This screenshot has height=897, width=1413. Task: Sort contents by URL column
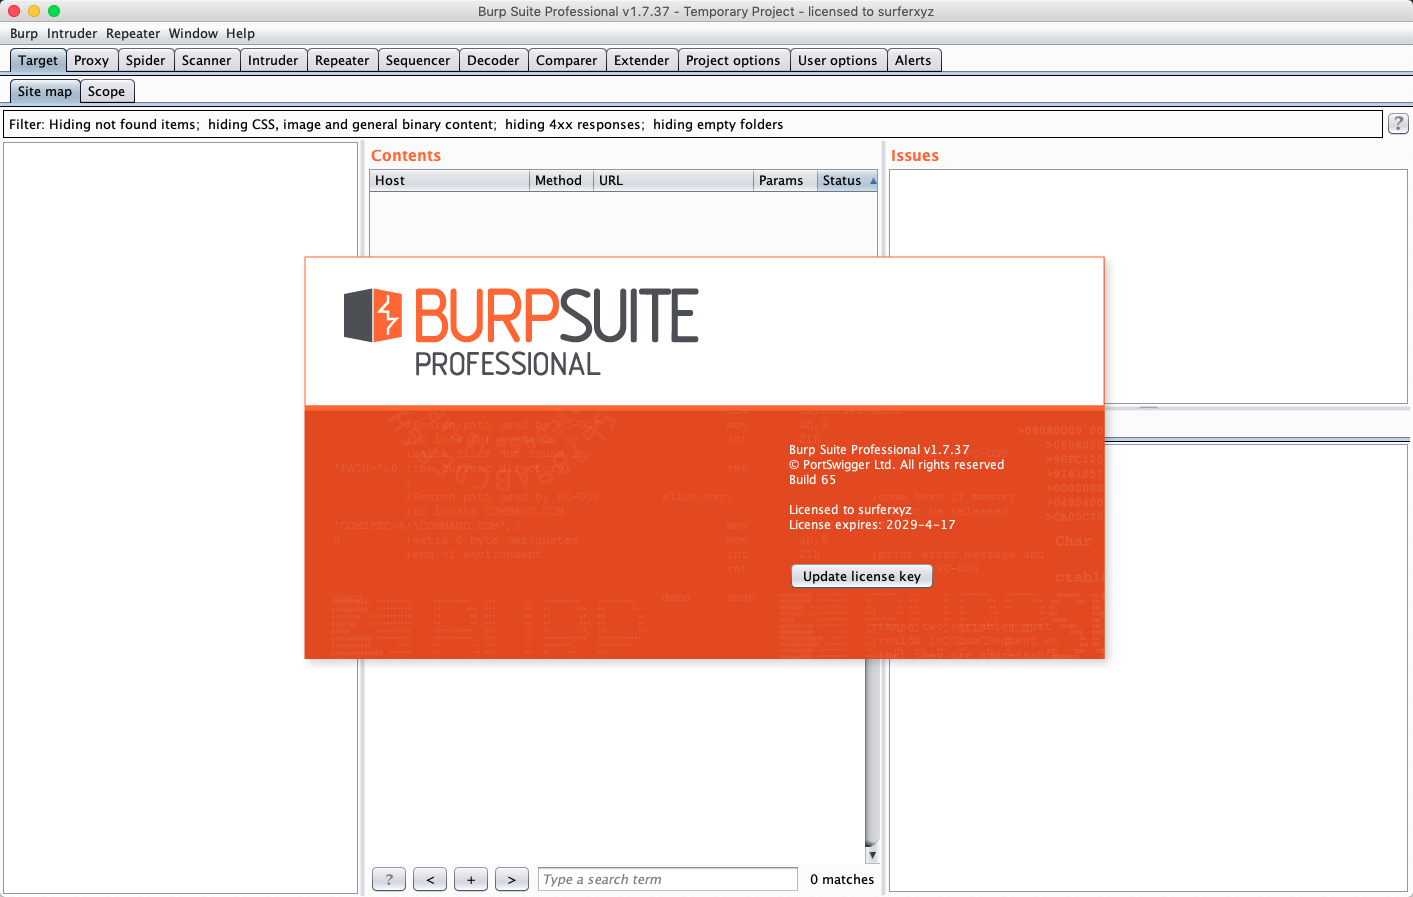[673, 180]
